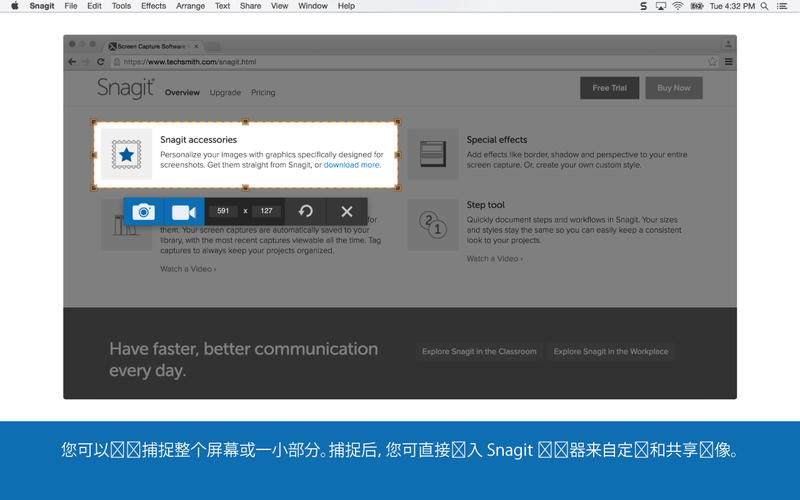
Task: Select the Pricing navigation link
Action: coord(263,92)
